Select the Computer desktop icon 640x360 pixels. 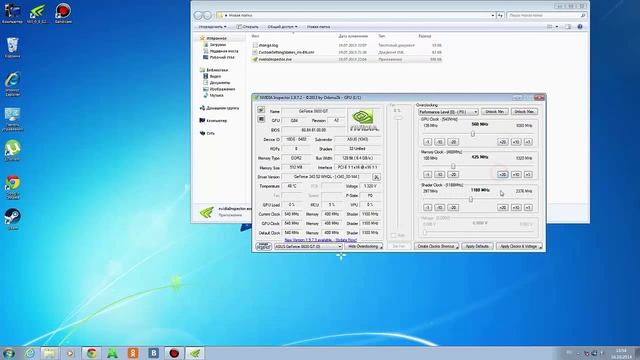tap(12, 13)
